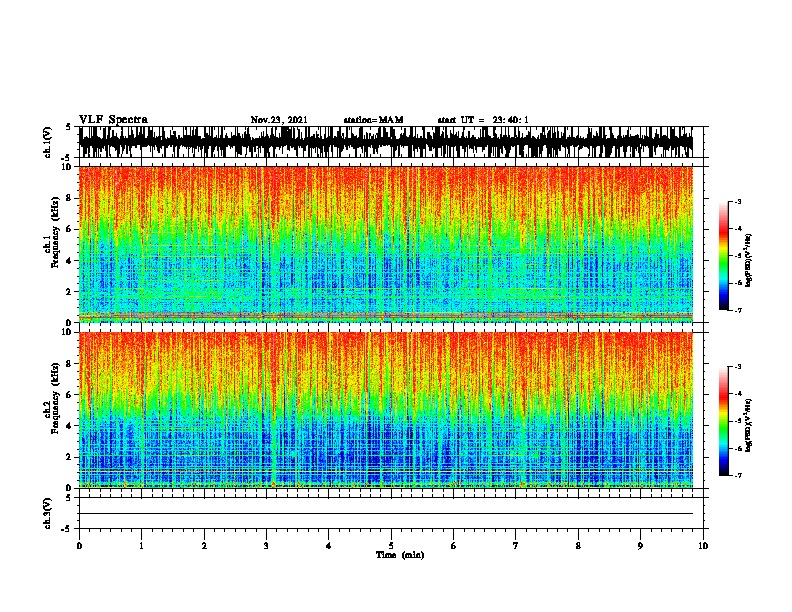The image size is (792, 612).
Task: Click the '-7' label on ch.2 colorbar
Action: [x=737, y=475]
